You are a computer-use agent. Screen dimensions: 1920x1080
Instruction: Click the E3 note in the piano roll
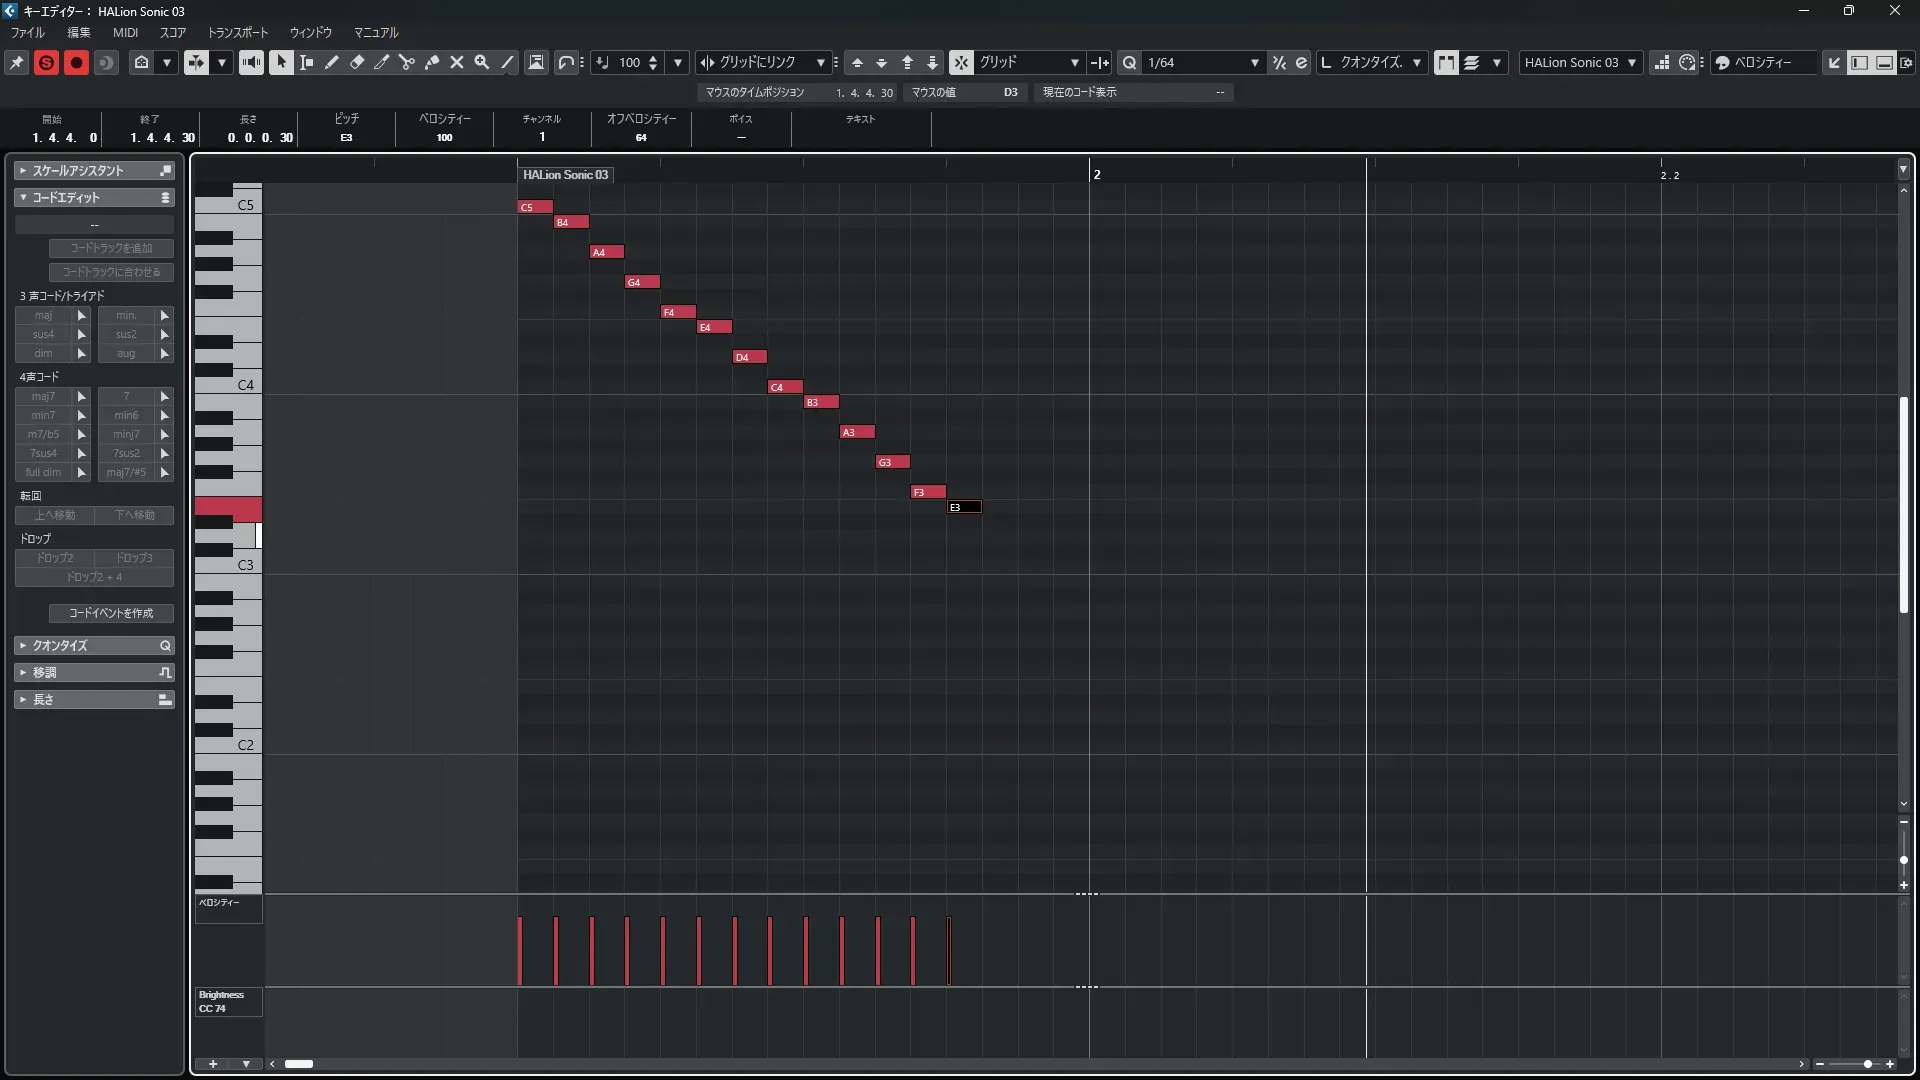coord(965,507)
